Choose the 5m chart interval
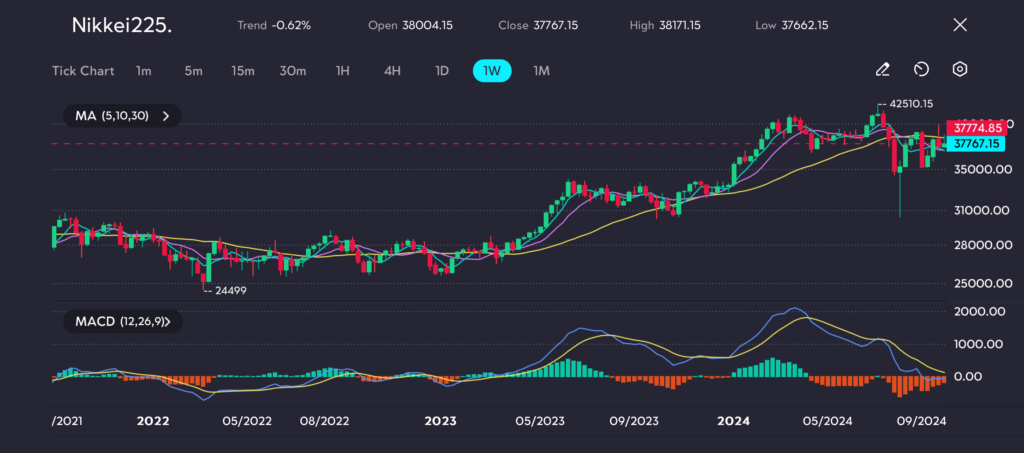The image size is (1024, 453). point(193,71)
